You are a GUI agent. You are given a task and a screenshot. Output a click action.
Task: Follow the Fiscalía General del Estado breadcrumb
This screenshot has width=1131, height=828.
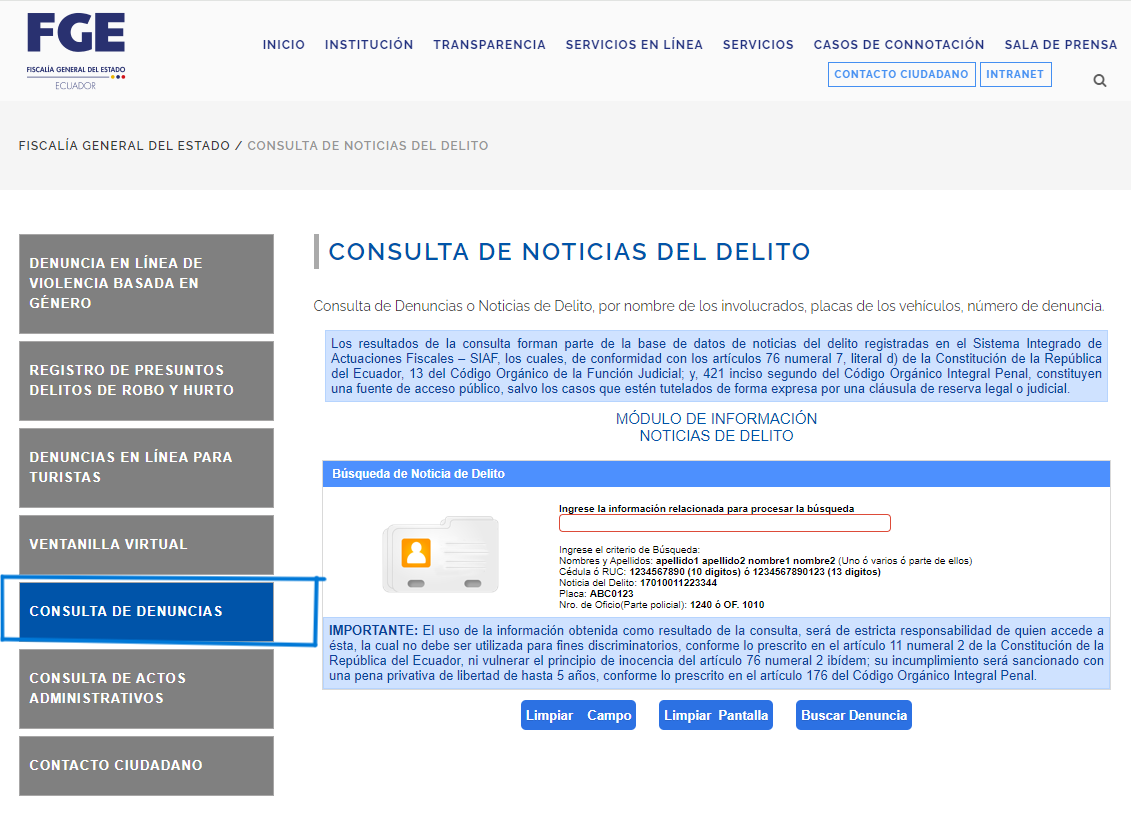(x=124, y=146)
